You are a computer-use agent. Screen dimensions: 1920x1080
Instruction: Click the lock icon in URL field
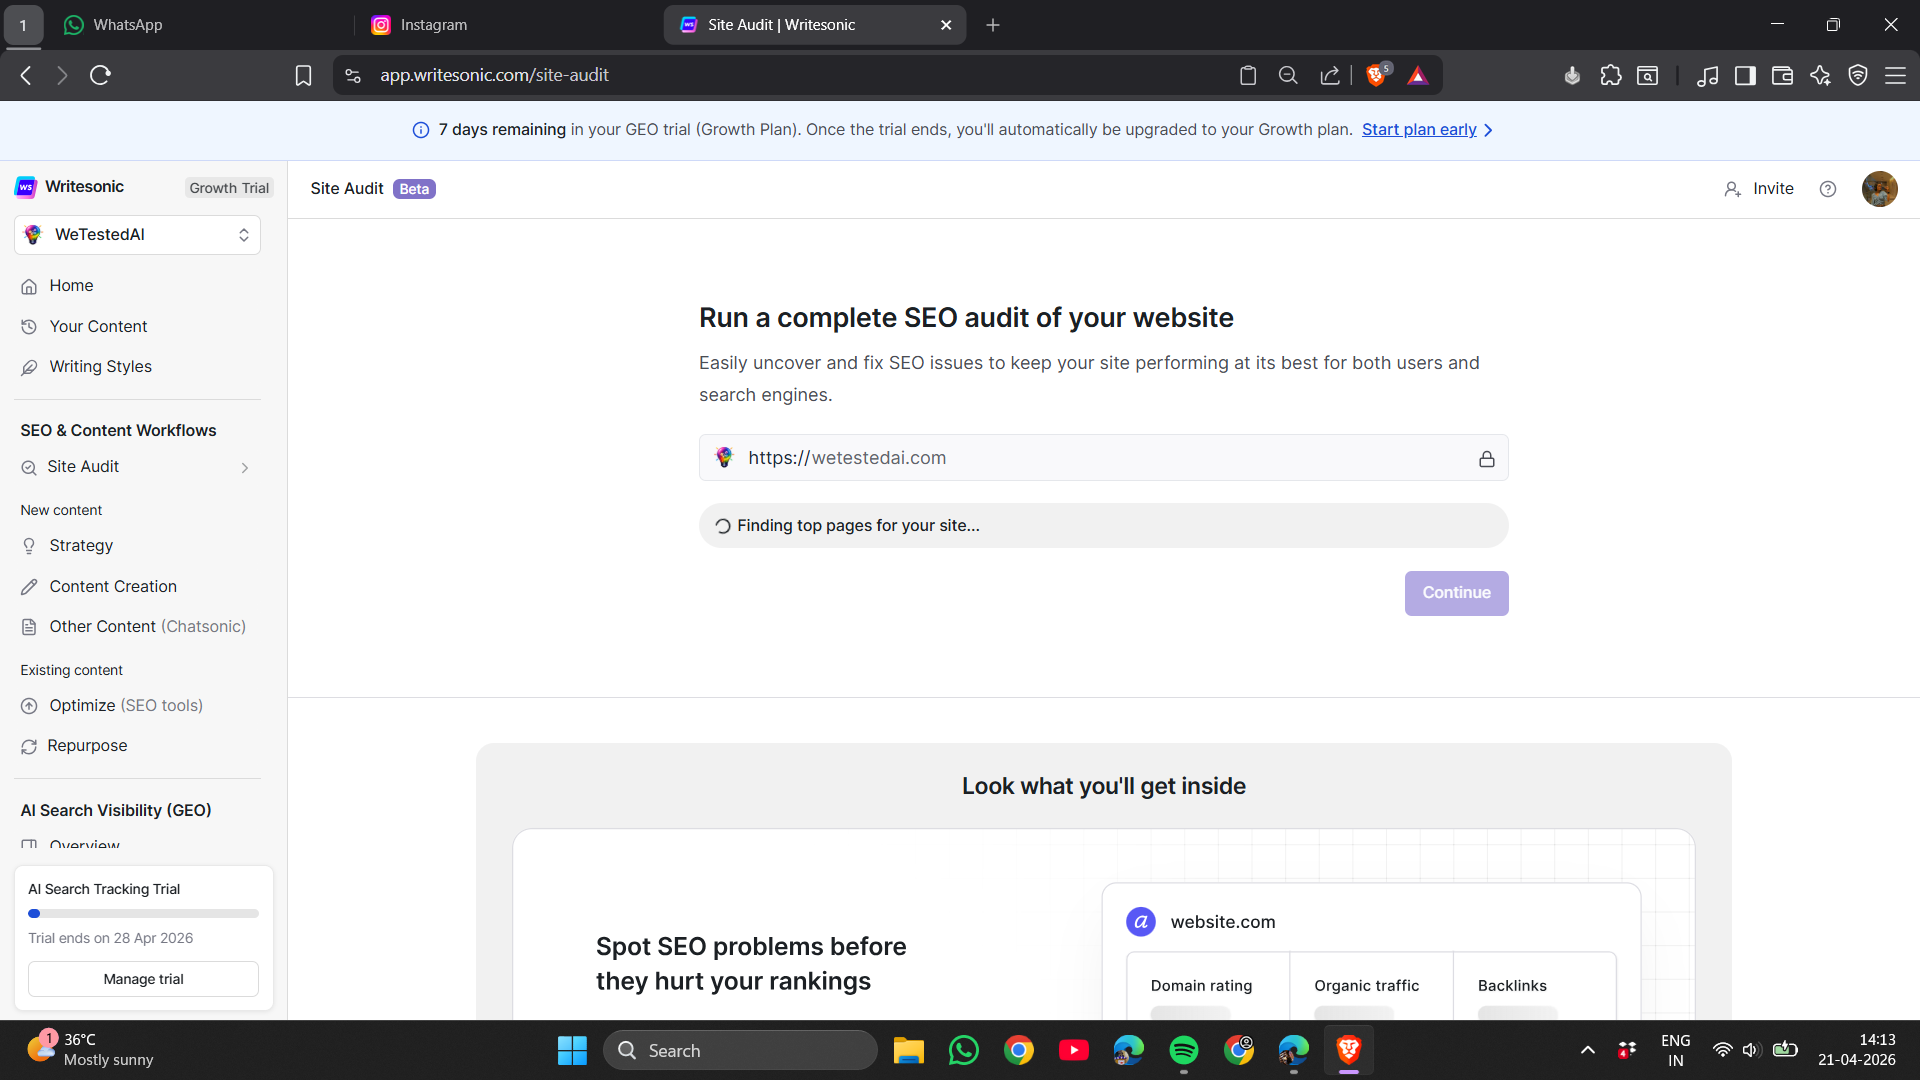pos(1486,459)
